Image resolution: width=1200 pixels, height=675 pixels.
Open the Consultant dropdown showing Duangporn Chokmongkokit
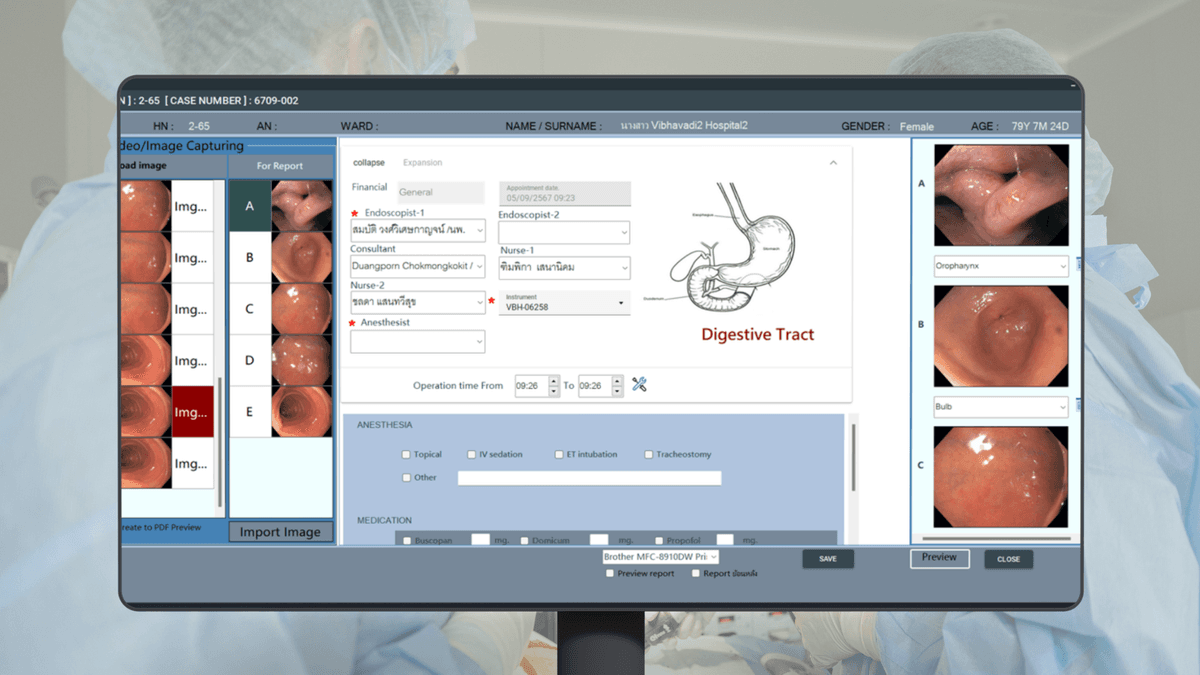click(418, 266)
